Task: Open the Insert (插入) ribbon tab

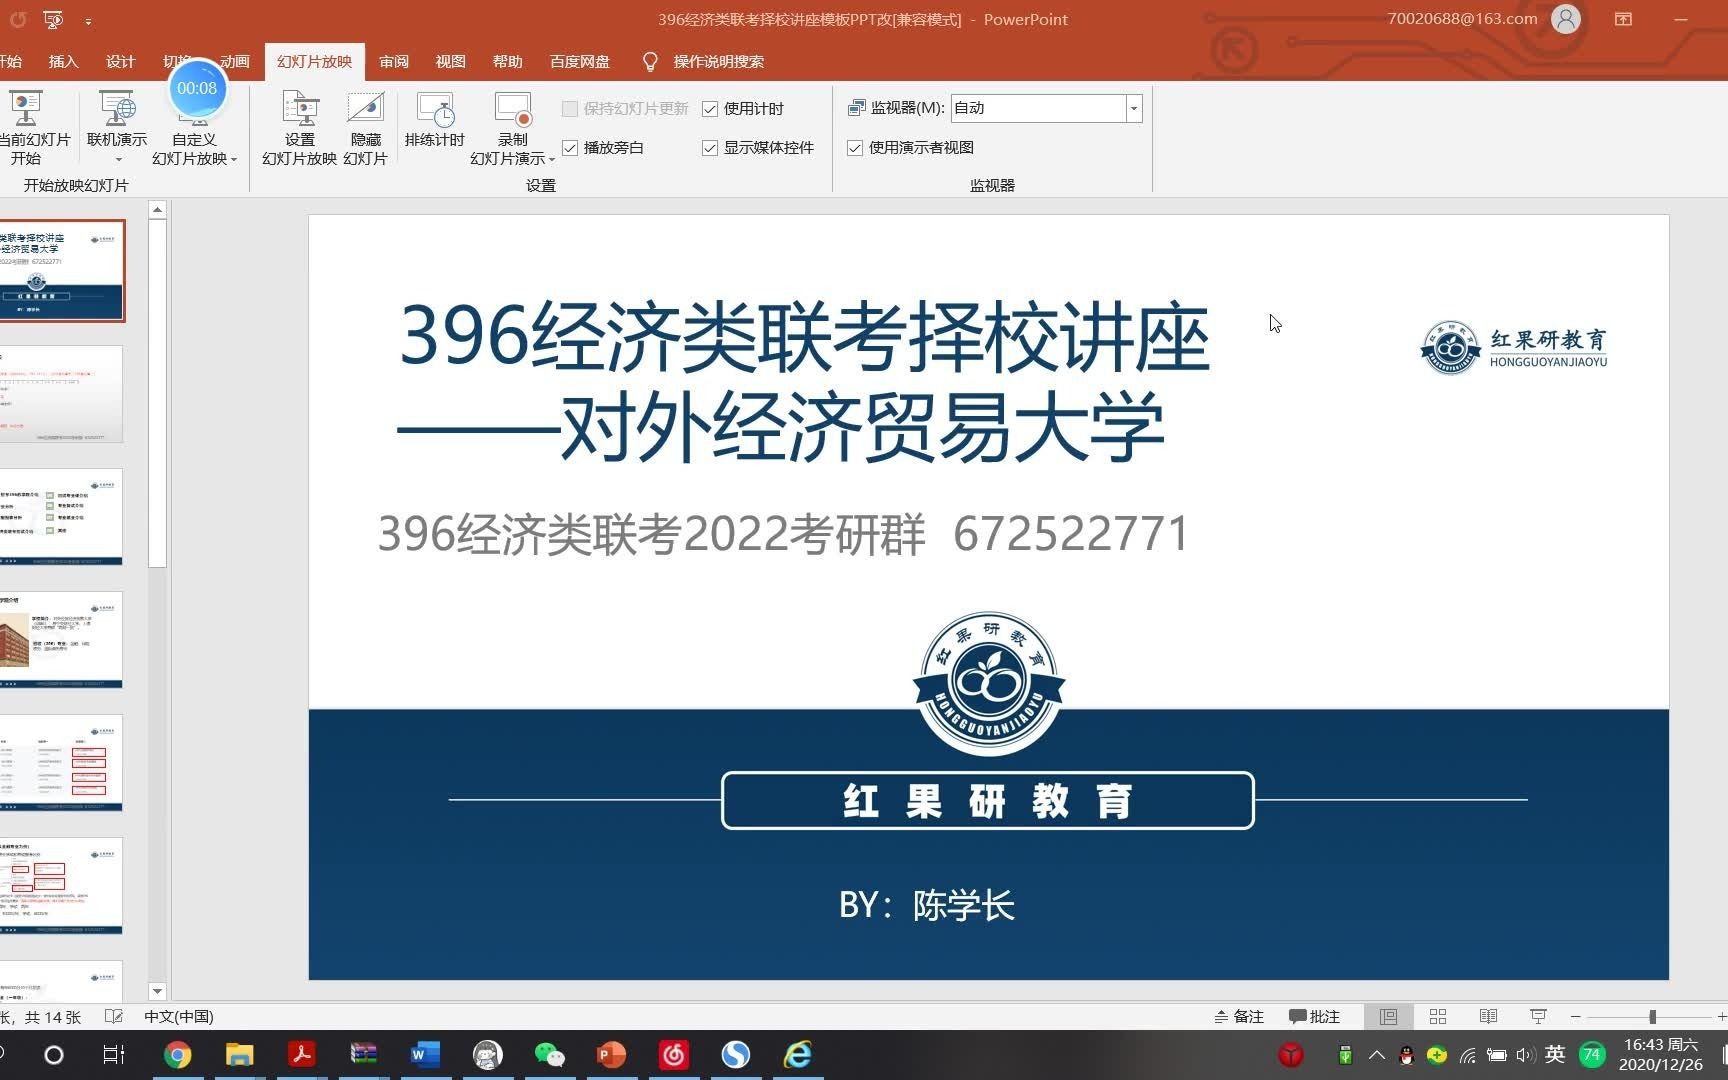Action: (x=63, y=61)
